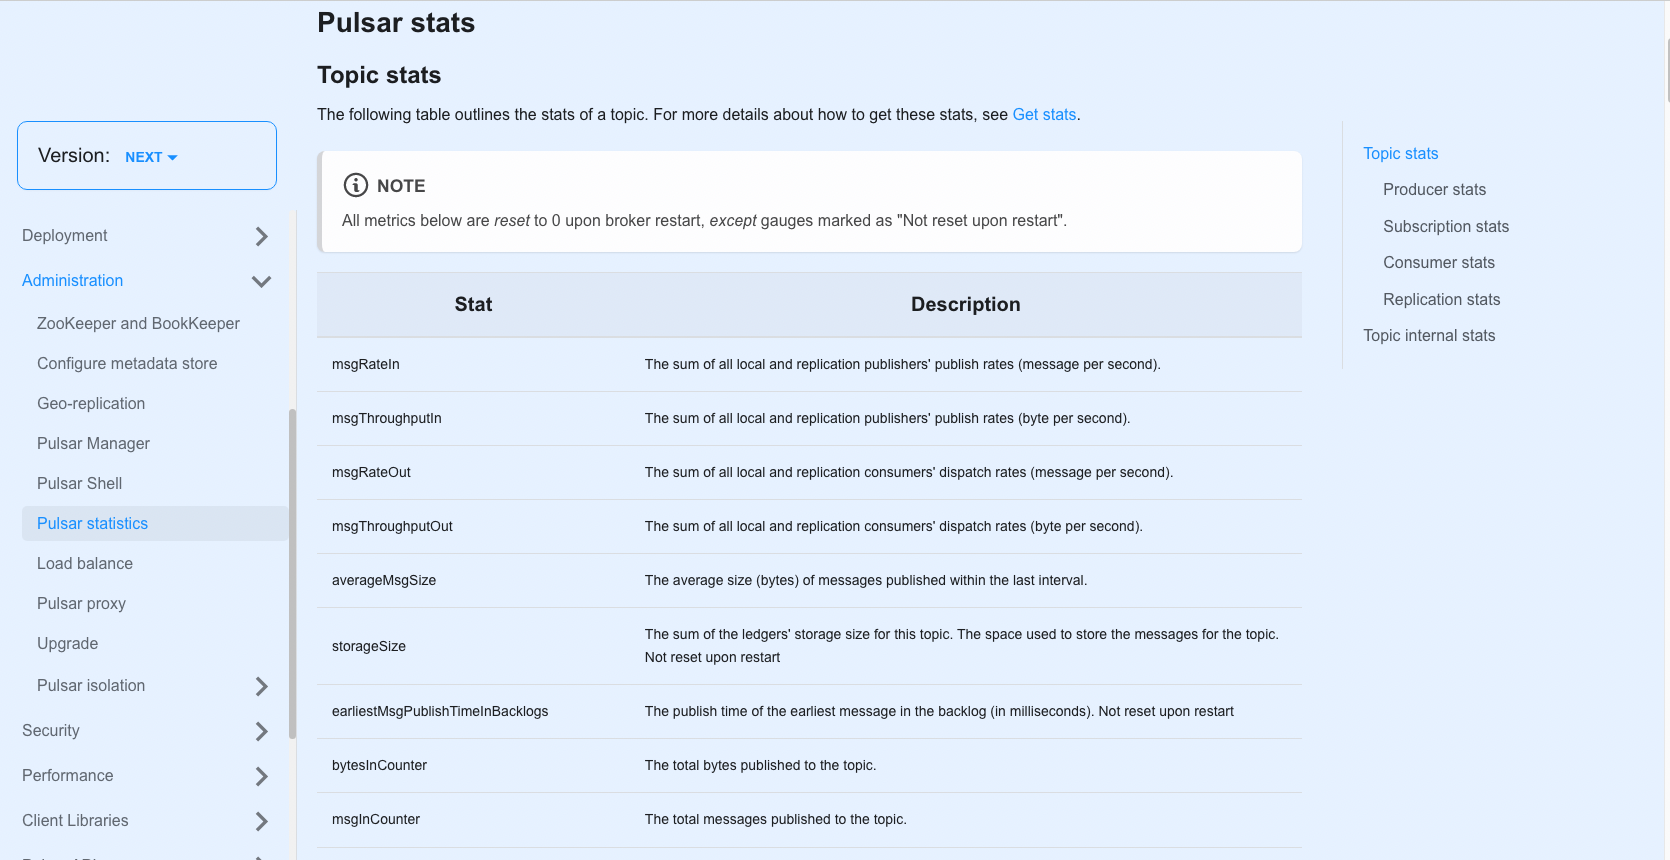Open the Load balance page

click(85, 564)
